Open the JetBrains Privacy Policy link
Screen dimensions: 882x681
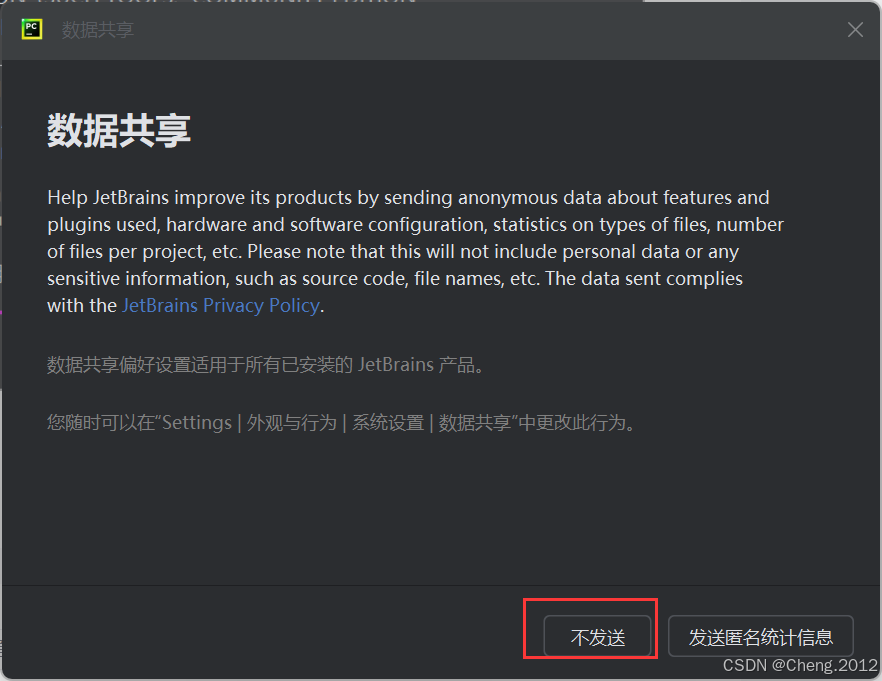pyautogui.click(x=220, y=305)
